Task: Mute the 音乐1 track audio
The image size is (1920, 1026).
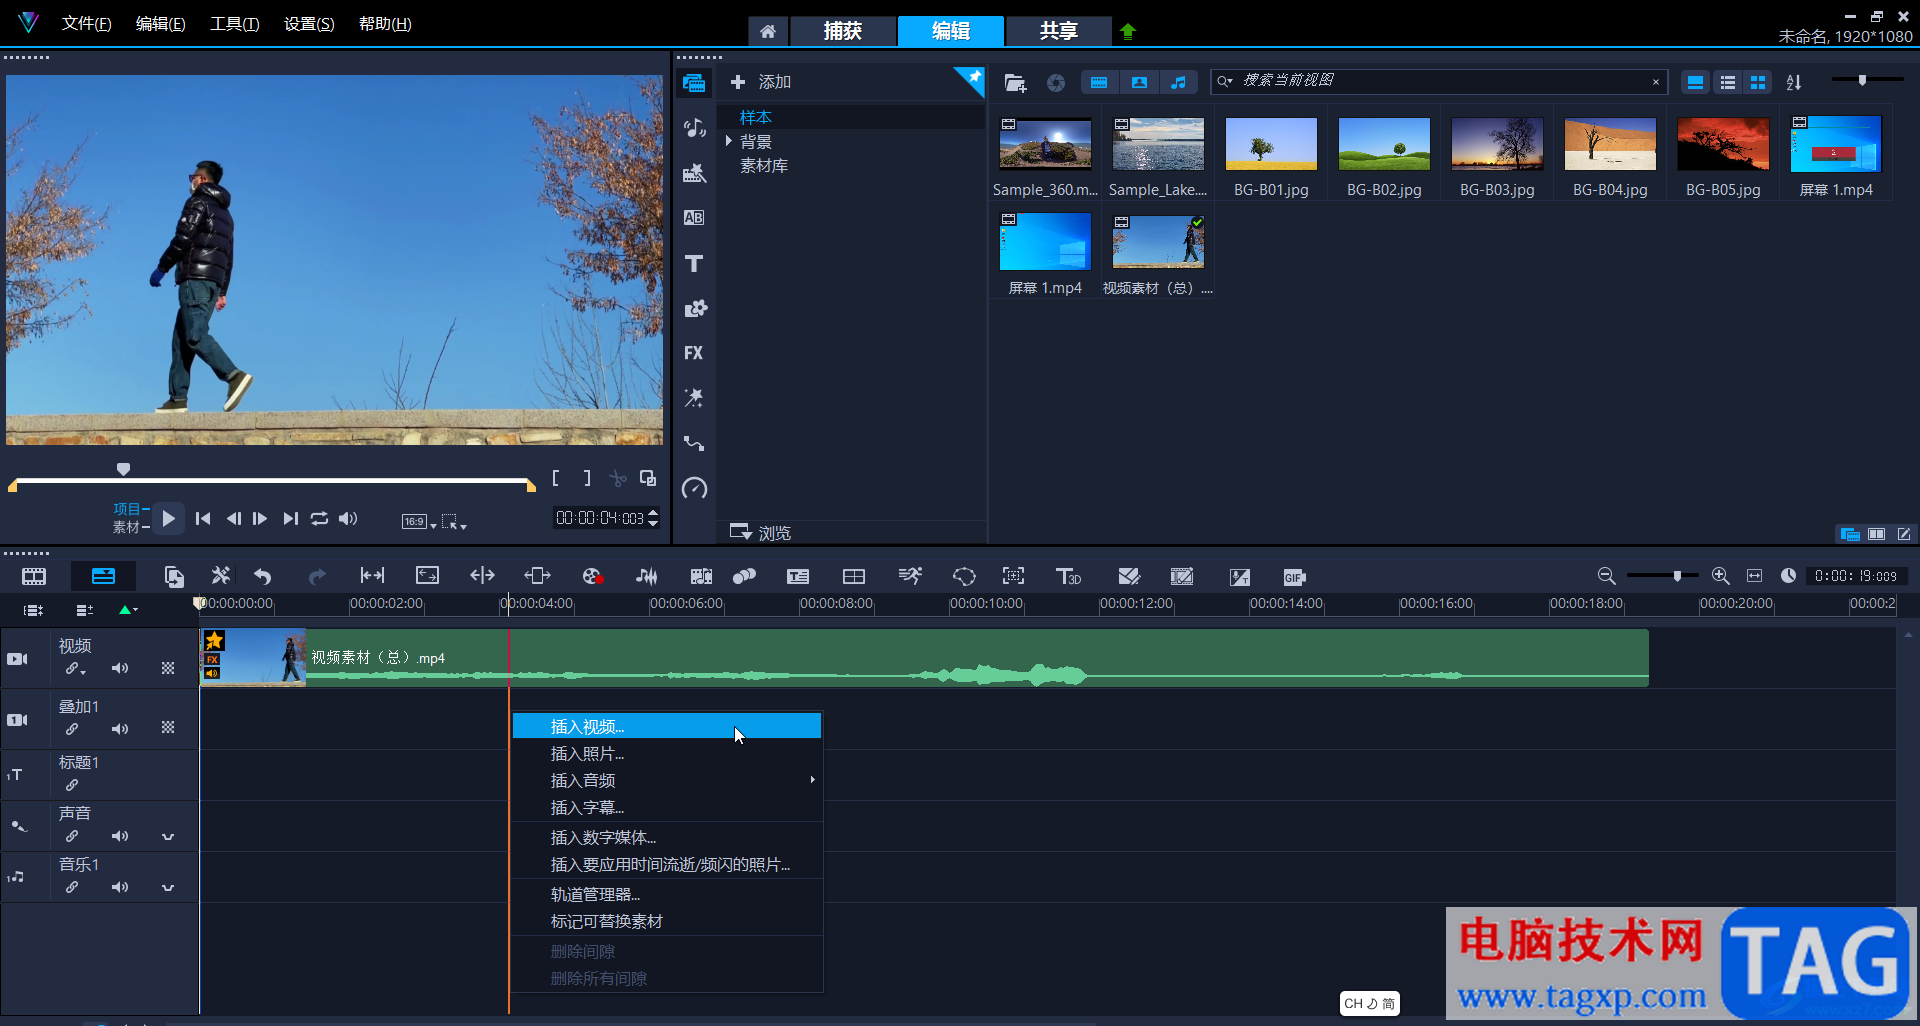Action: point(120,887)
